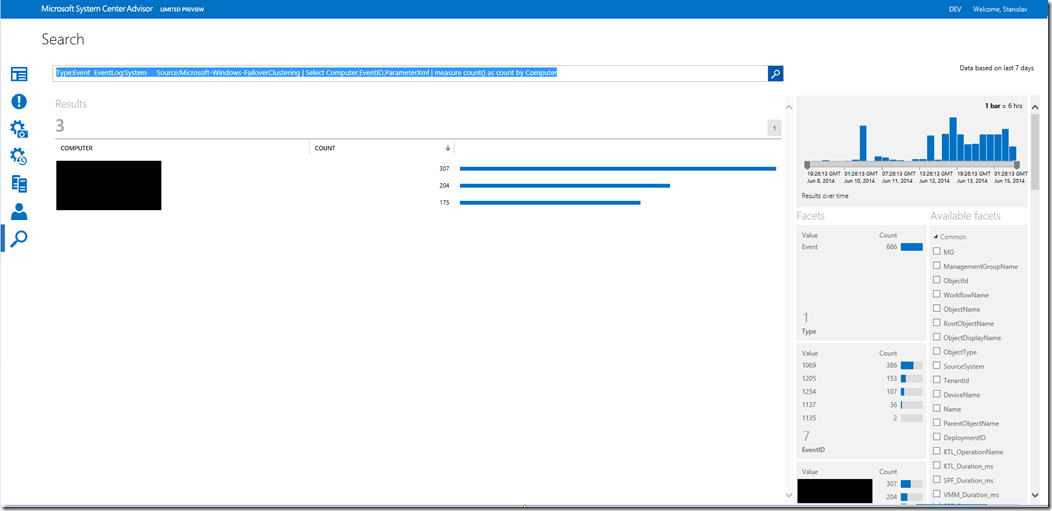Open the alerts exclamation sidebar icon

pos(19,102)
